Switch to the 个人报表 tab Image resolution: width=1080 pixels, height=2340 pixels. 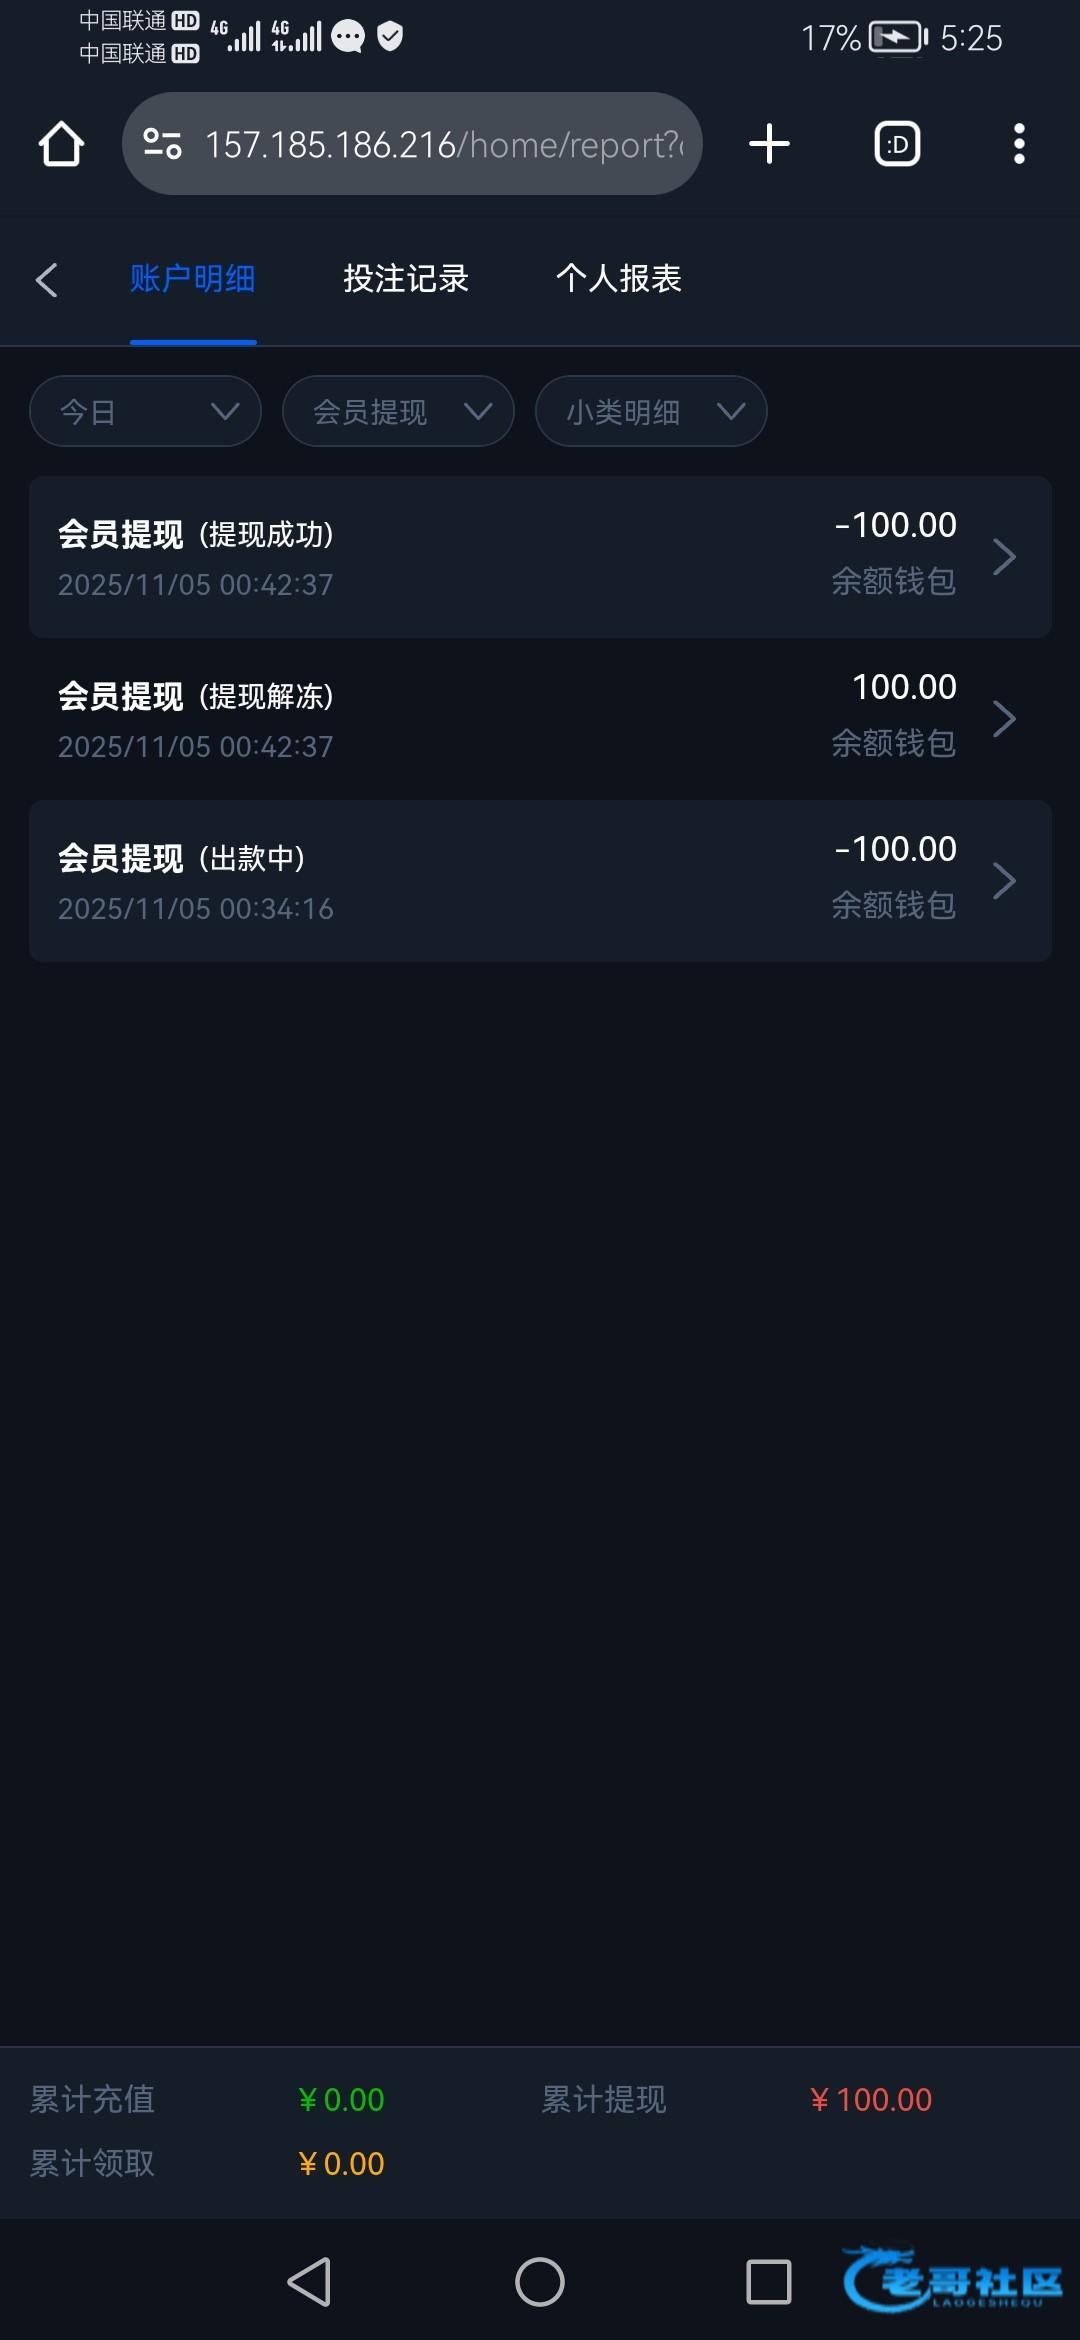(x=618, y=279)
